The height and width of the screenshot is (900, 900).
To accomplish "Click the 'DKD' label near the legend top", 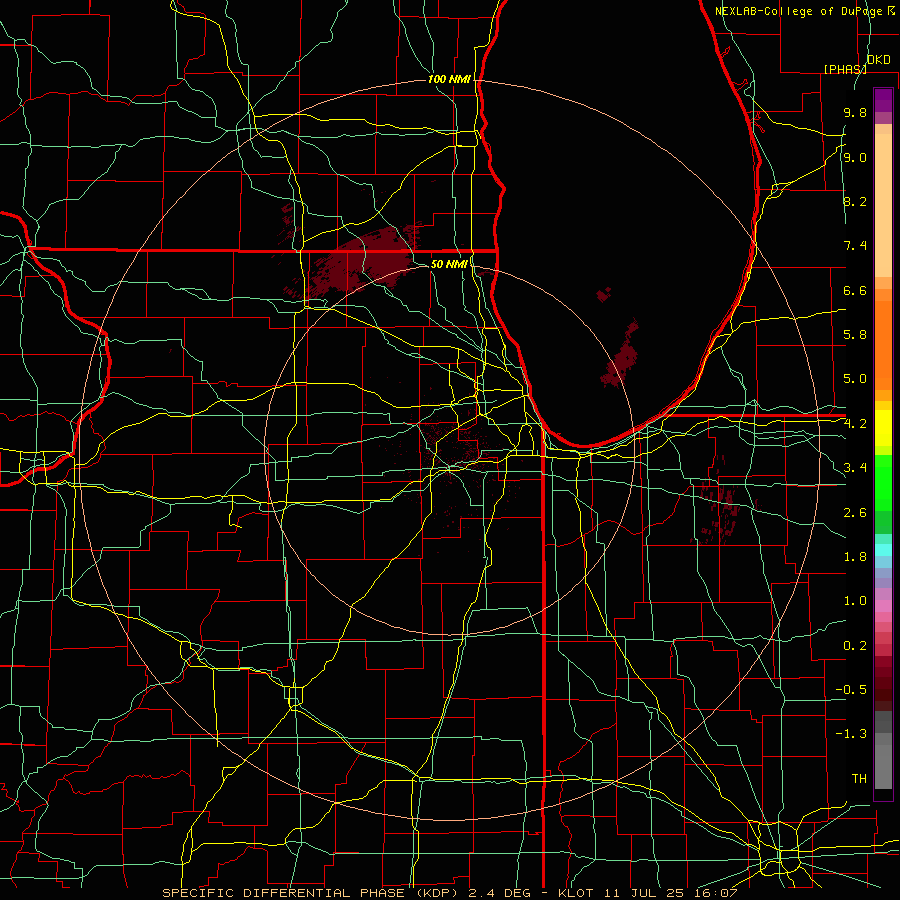I will click(x=879, y=60).
